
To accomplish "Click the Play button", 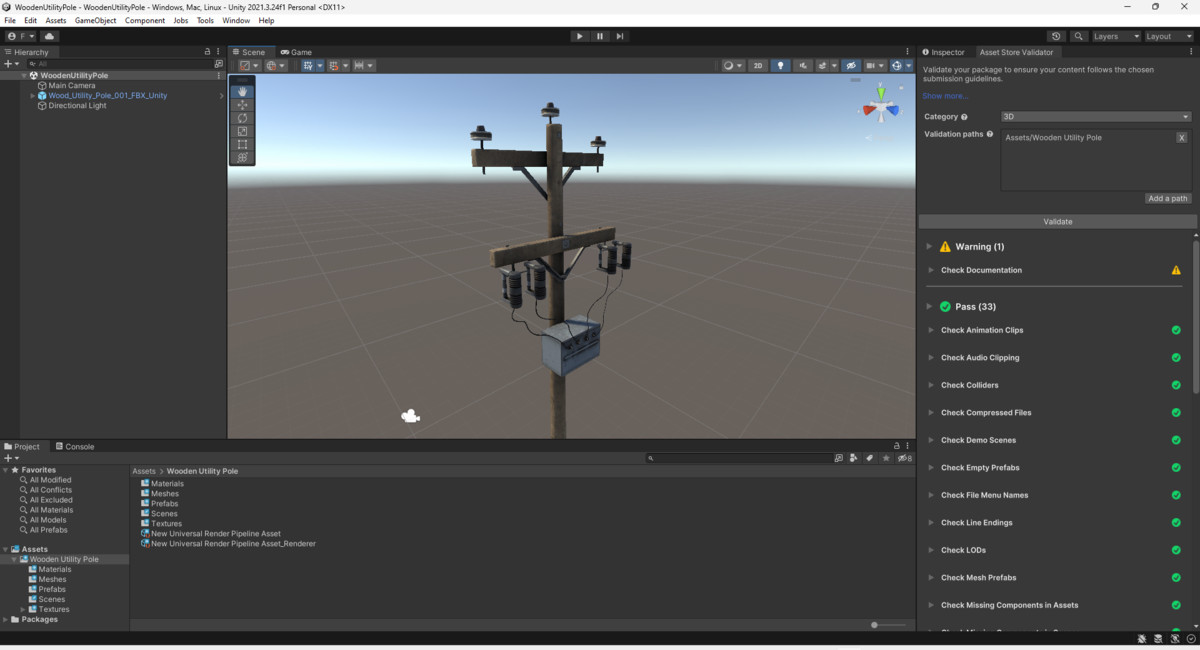I will tap(579, 36).
